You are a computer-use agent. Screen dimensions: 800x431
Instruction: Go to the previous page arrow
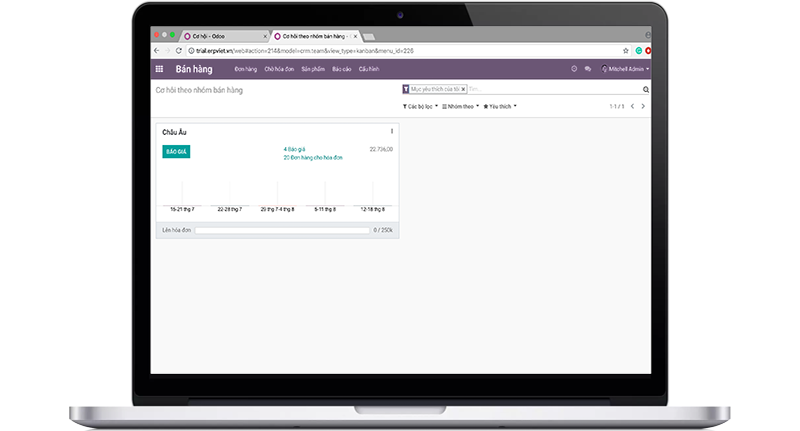coord(632,106)
